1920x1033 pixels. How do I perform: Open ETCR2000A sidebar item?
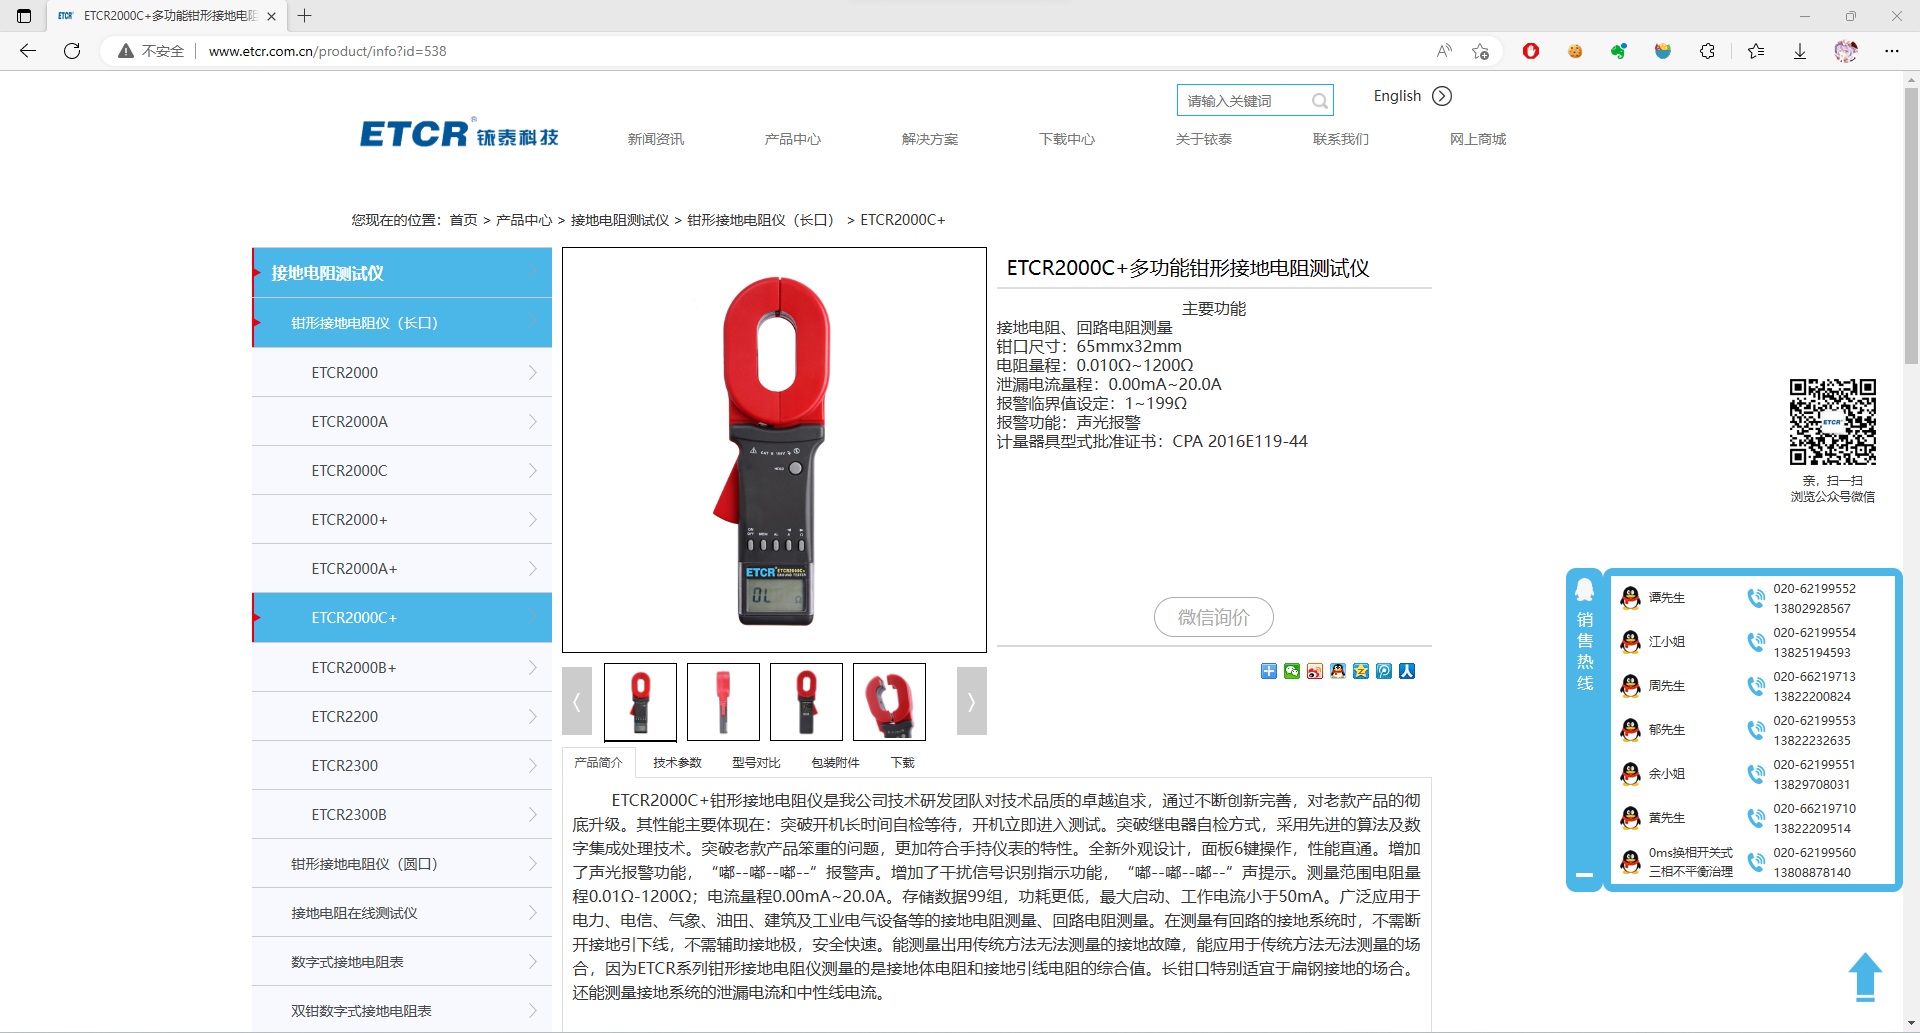click(402, 422)
